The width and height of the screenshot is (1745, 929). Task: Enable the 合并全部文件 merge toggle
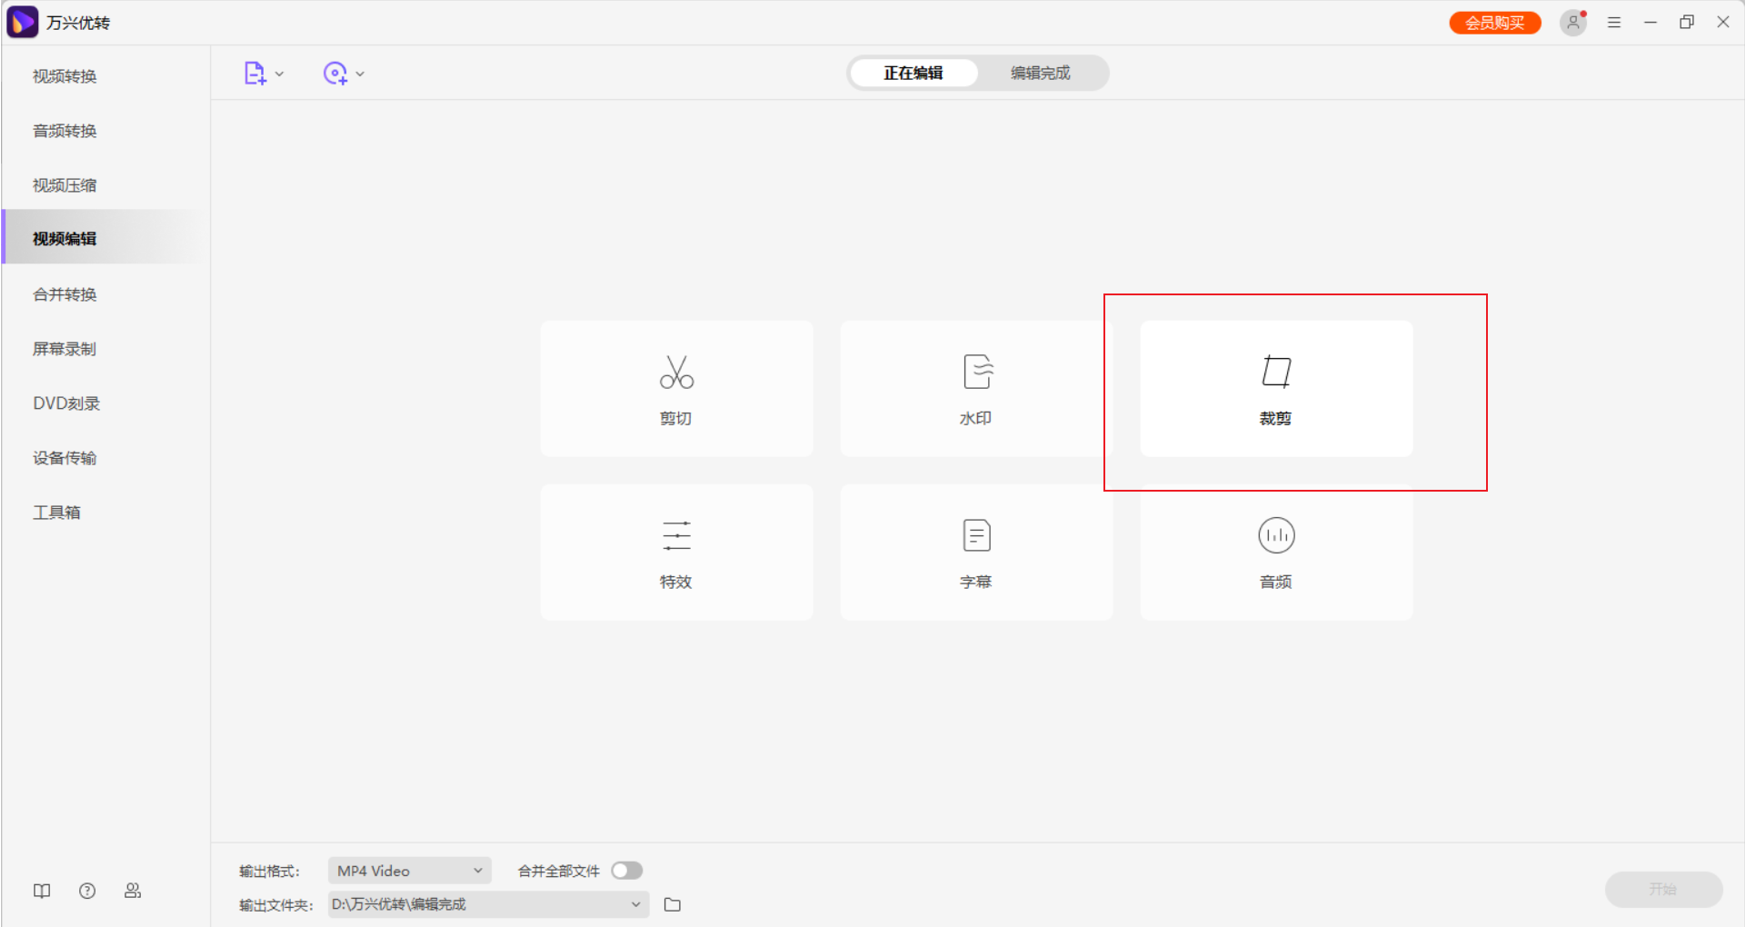point(627,870)
